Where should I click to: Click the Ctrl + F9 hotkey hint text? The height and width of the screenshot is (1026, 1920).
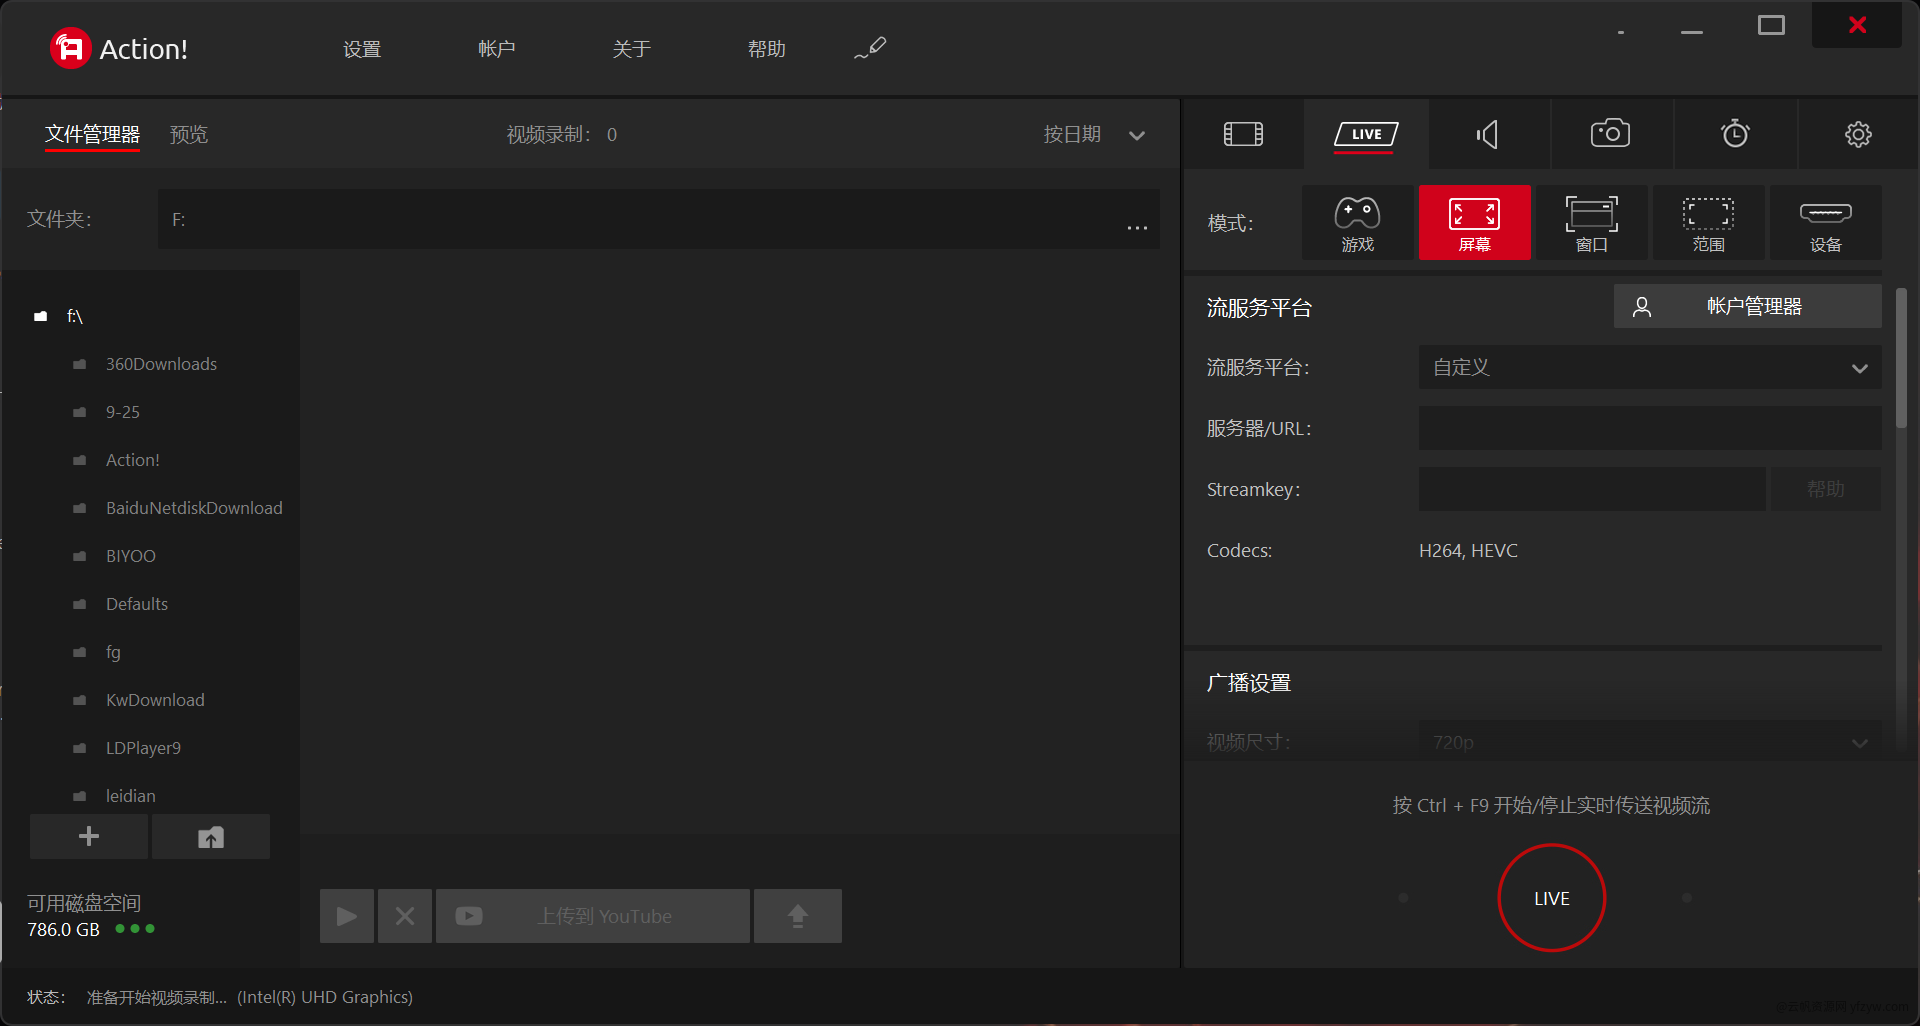tap(1552, 805)
